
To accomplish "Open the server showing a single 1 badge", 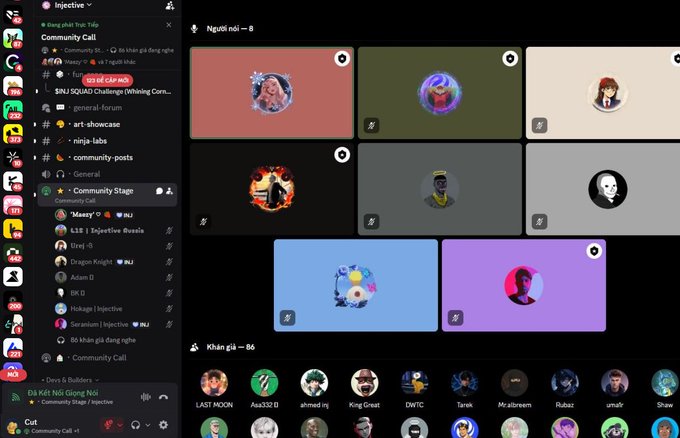I will (x=13, y=325).
